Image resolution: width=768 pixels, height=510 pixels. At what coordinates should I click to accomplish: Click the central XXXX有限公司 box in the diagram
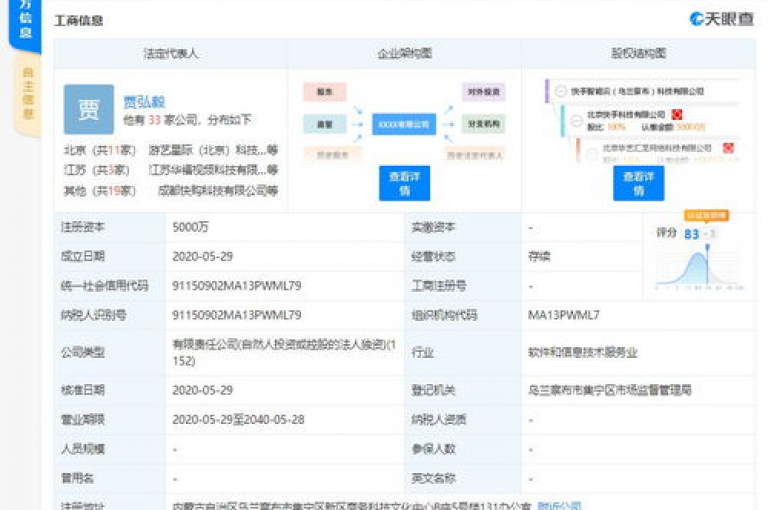click(x=404, y=124)
